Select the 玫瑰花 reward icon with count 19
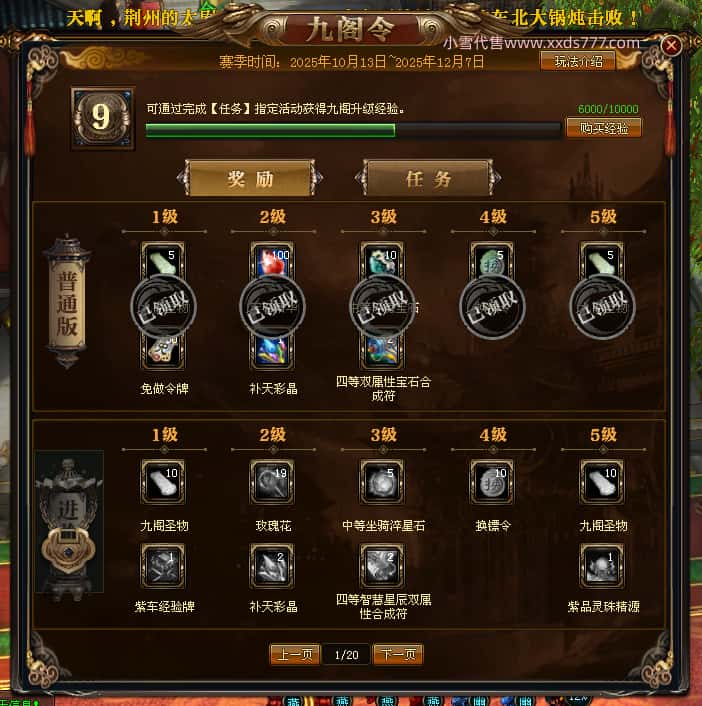702x706 pixels. click(272, 482)
